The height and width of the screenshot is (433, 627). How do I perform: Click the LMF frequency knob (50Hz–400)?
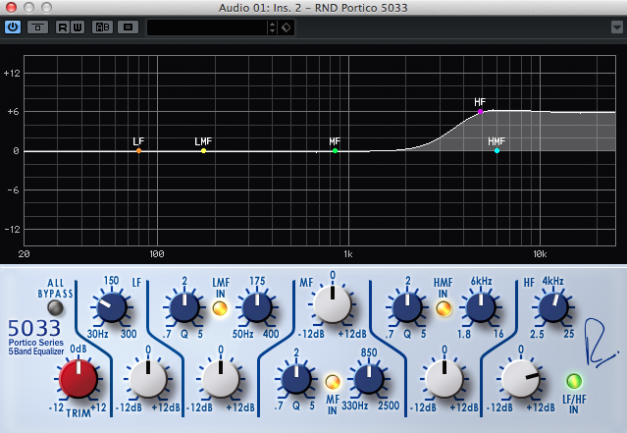click(x=257, y=308)
